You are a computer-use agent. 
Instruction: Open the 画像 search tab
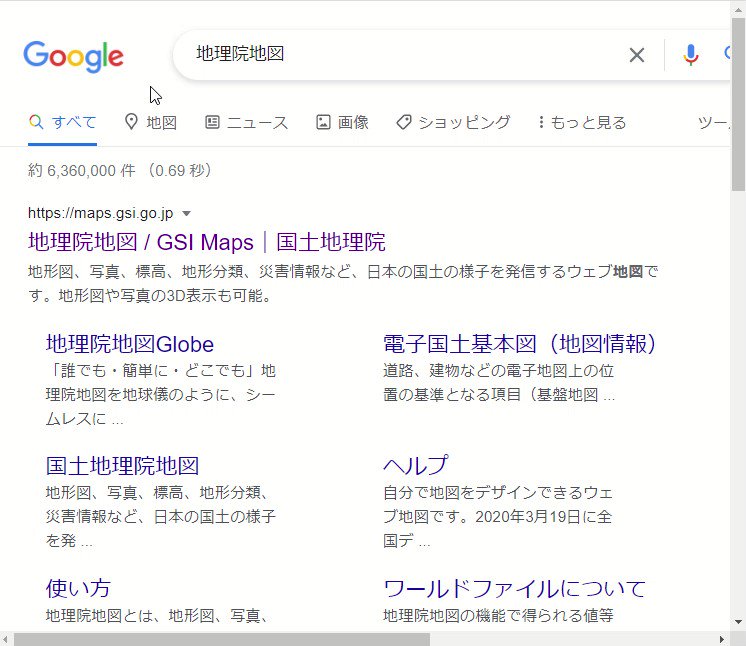(343, 123)
